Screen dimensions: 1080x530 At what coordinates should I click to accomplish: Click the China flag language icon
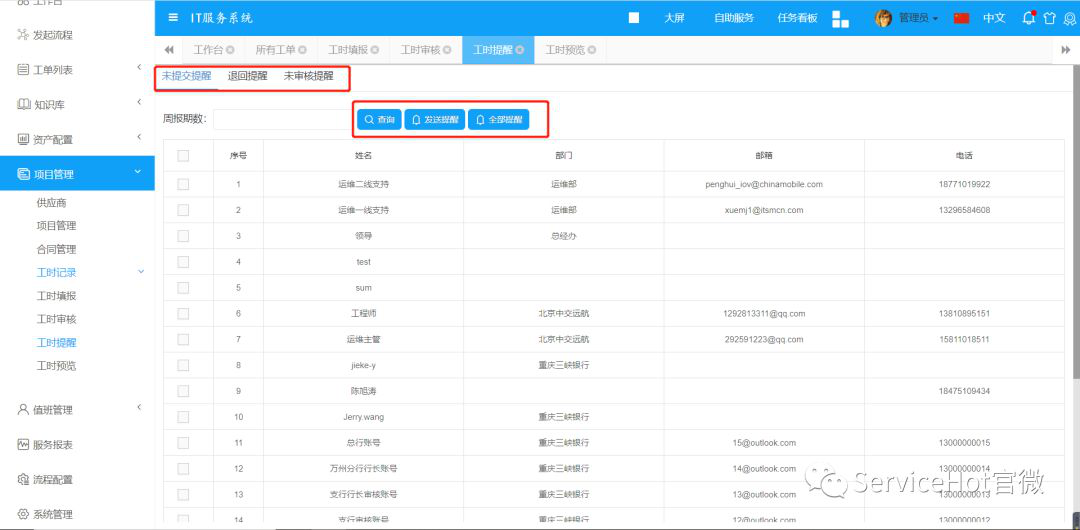[962, 18]
